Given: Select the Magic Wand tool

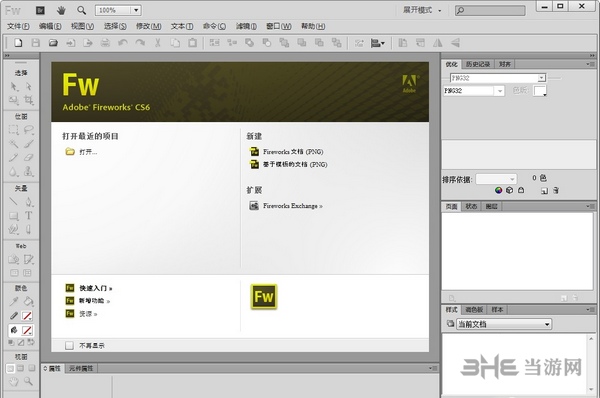Looking at the screenshot, I should pos(14,144).
